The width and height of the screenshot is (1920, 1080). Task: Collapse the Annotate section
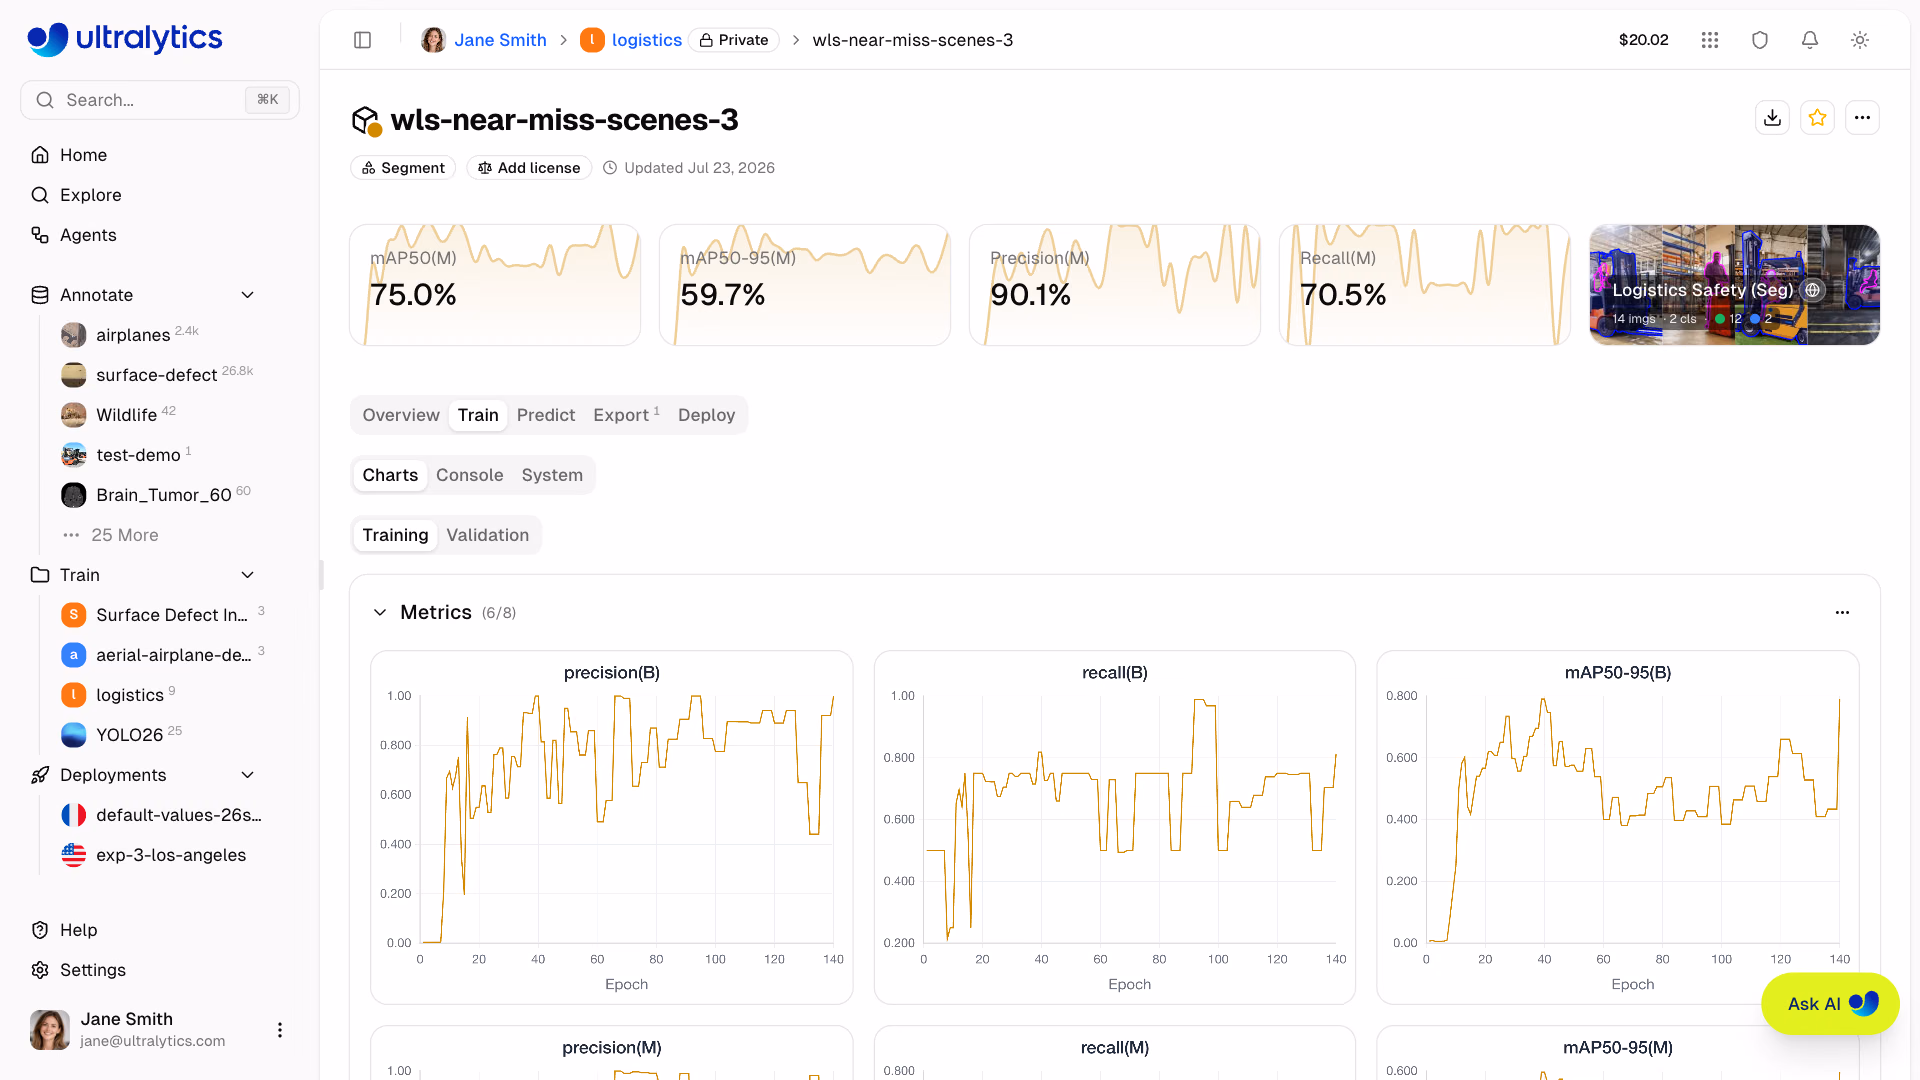tap(248, 295)
